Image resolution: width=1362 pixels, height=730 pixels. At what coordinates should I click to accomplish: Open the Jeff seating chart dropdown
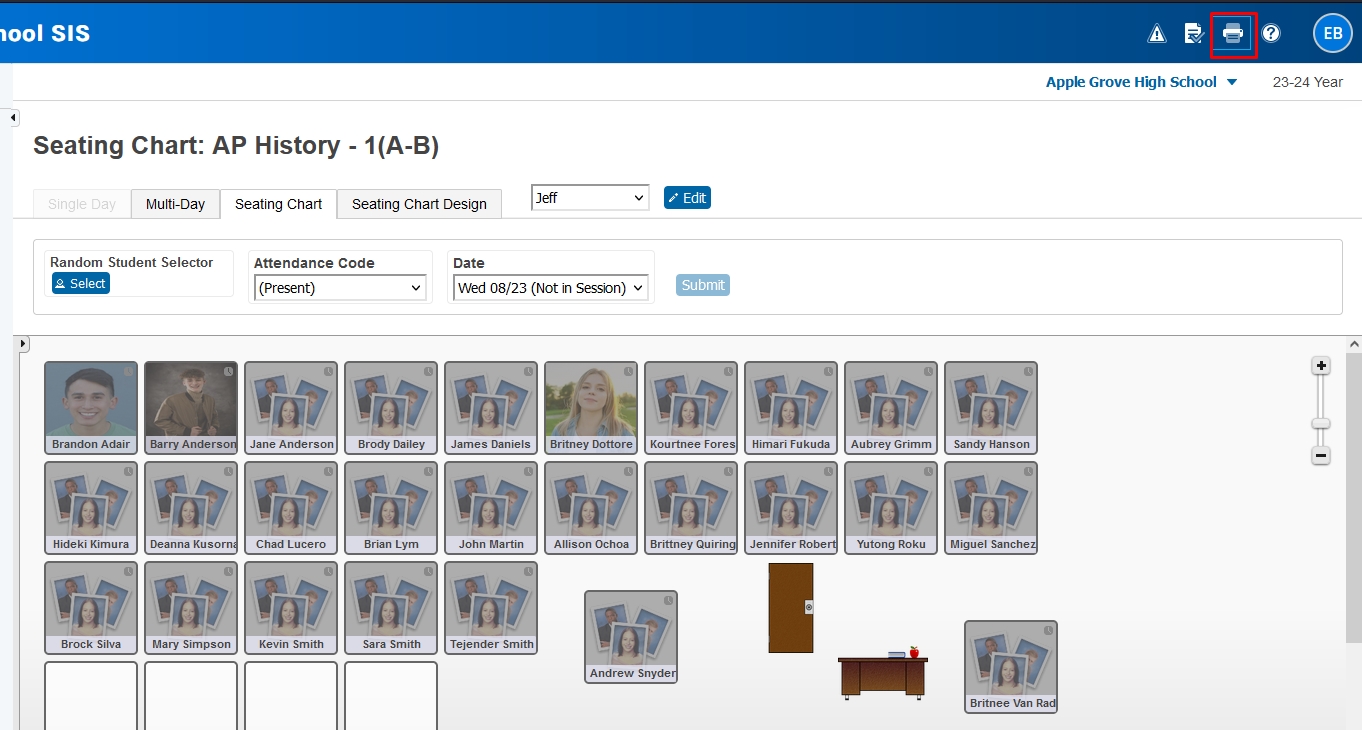pyautogui.click(x=590, y=198)
